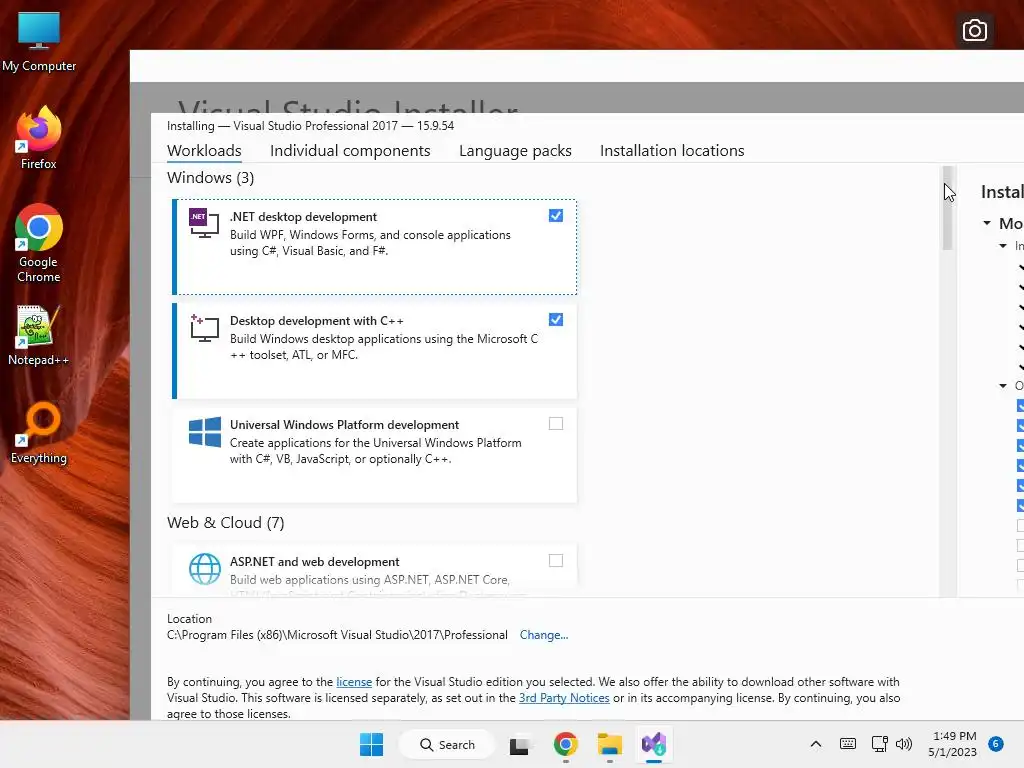Collapse the Optional components subsection
1024x768 pixels.
(x=1003, y=386)
